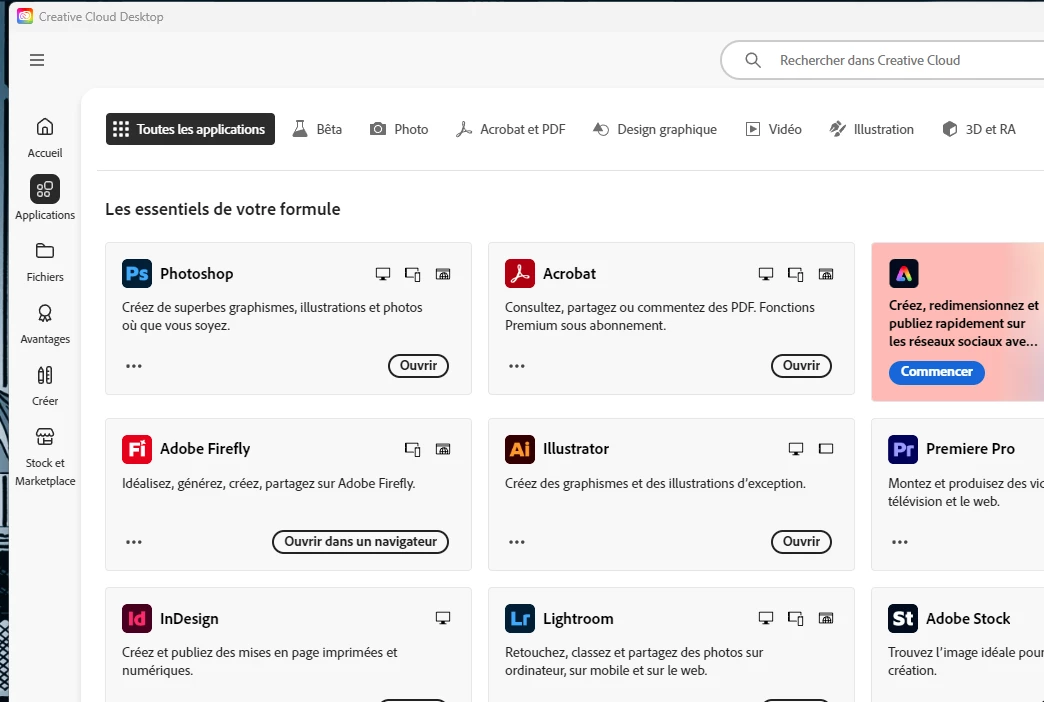Click Photoshop mobile platform icon
The image size is (1044, 702).
coord(413,274)
